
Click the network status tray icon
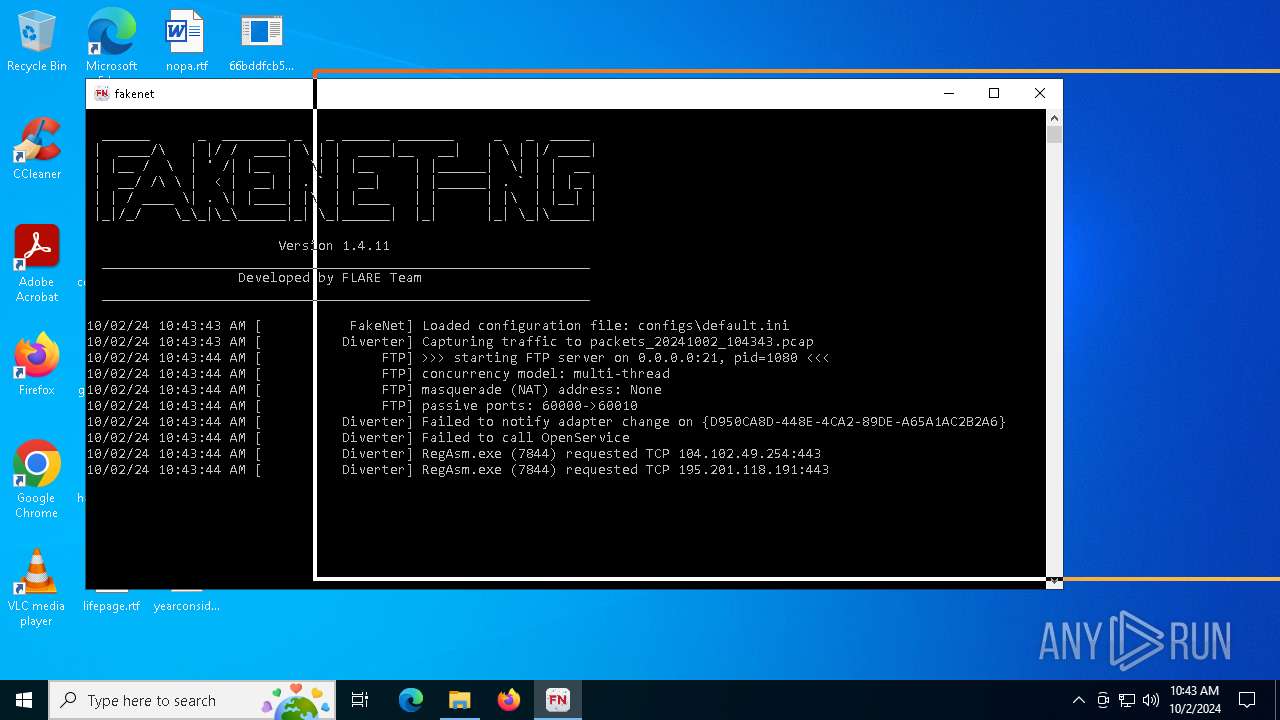[x=1127, y=700]
